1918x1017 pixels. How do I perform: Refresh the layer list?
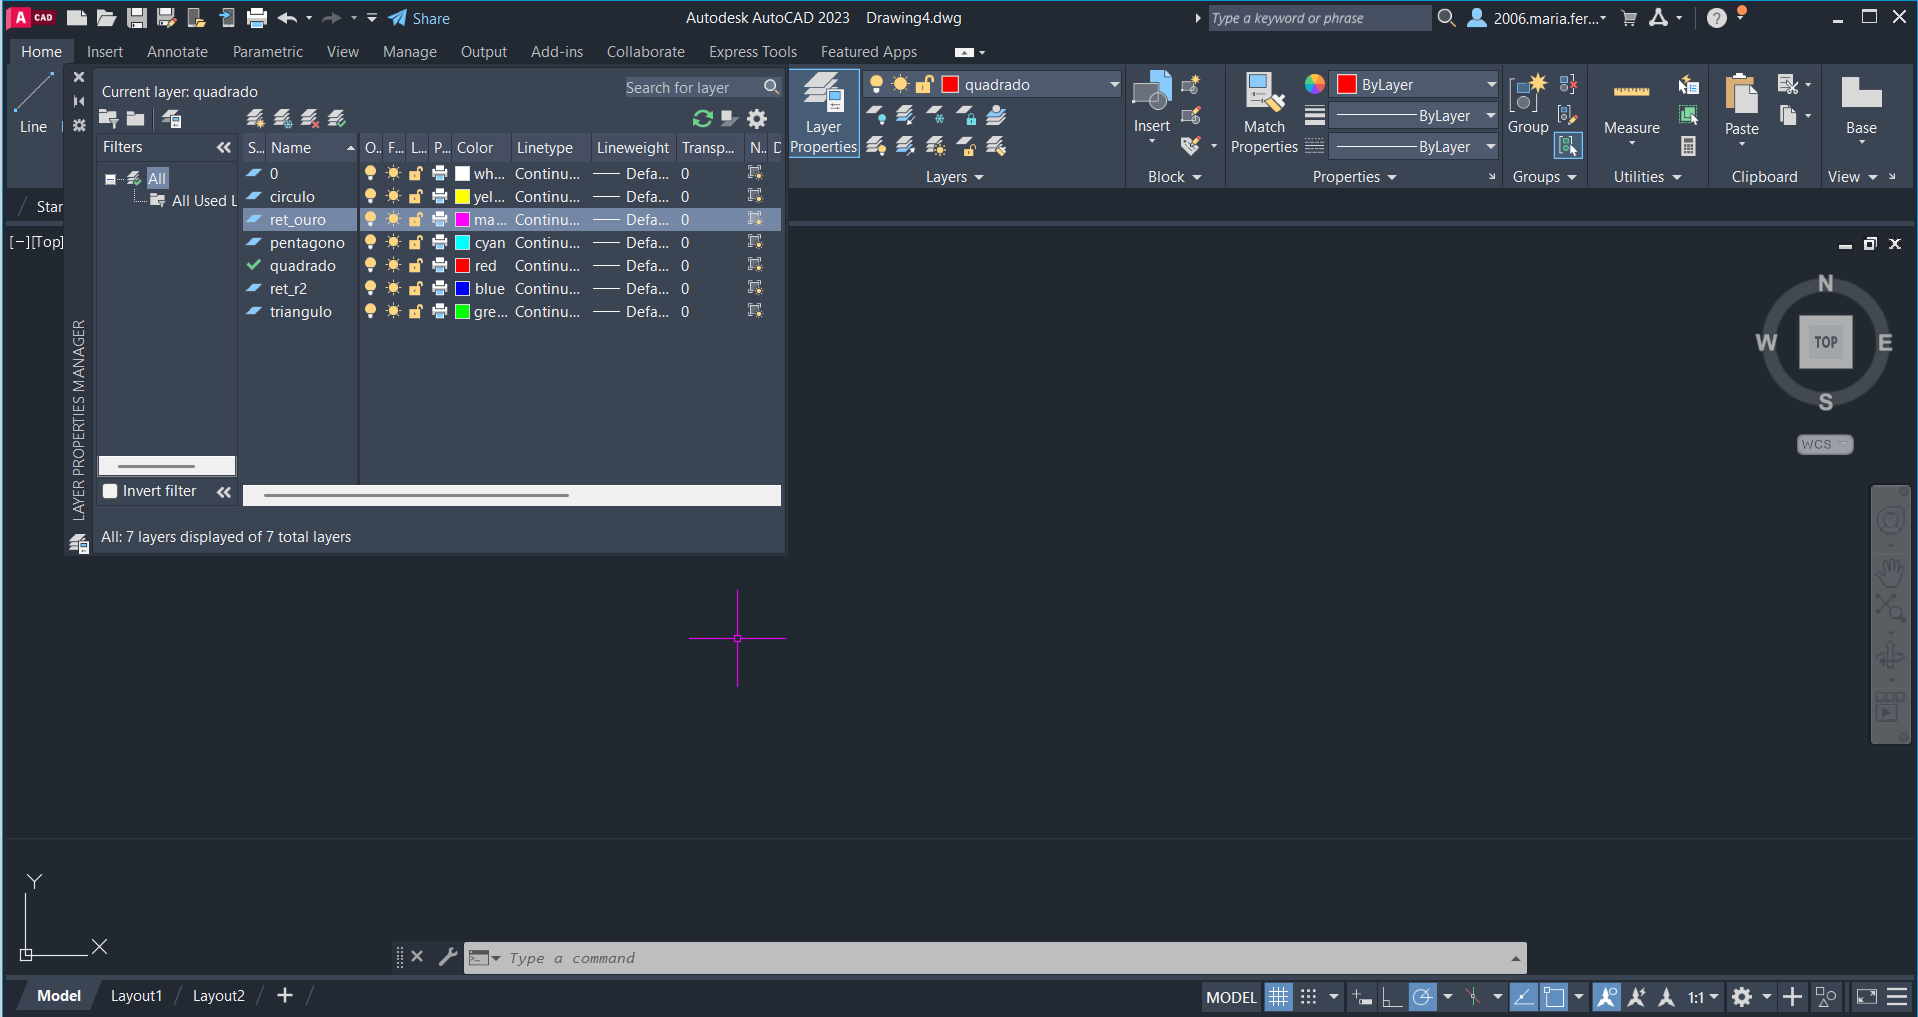pyautogui.click(x=703, y=119)
